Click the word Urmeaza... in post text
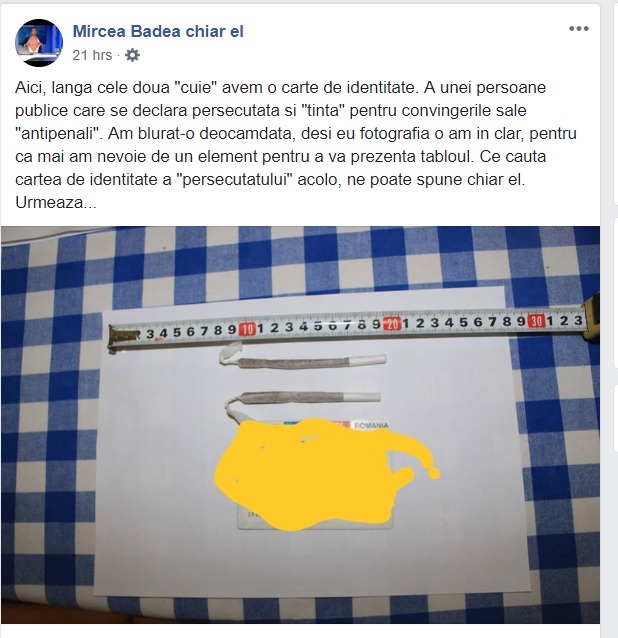 (x=56, y=202)
